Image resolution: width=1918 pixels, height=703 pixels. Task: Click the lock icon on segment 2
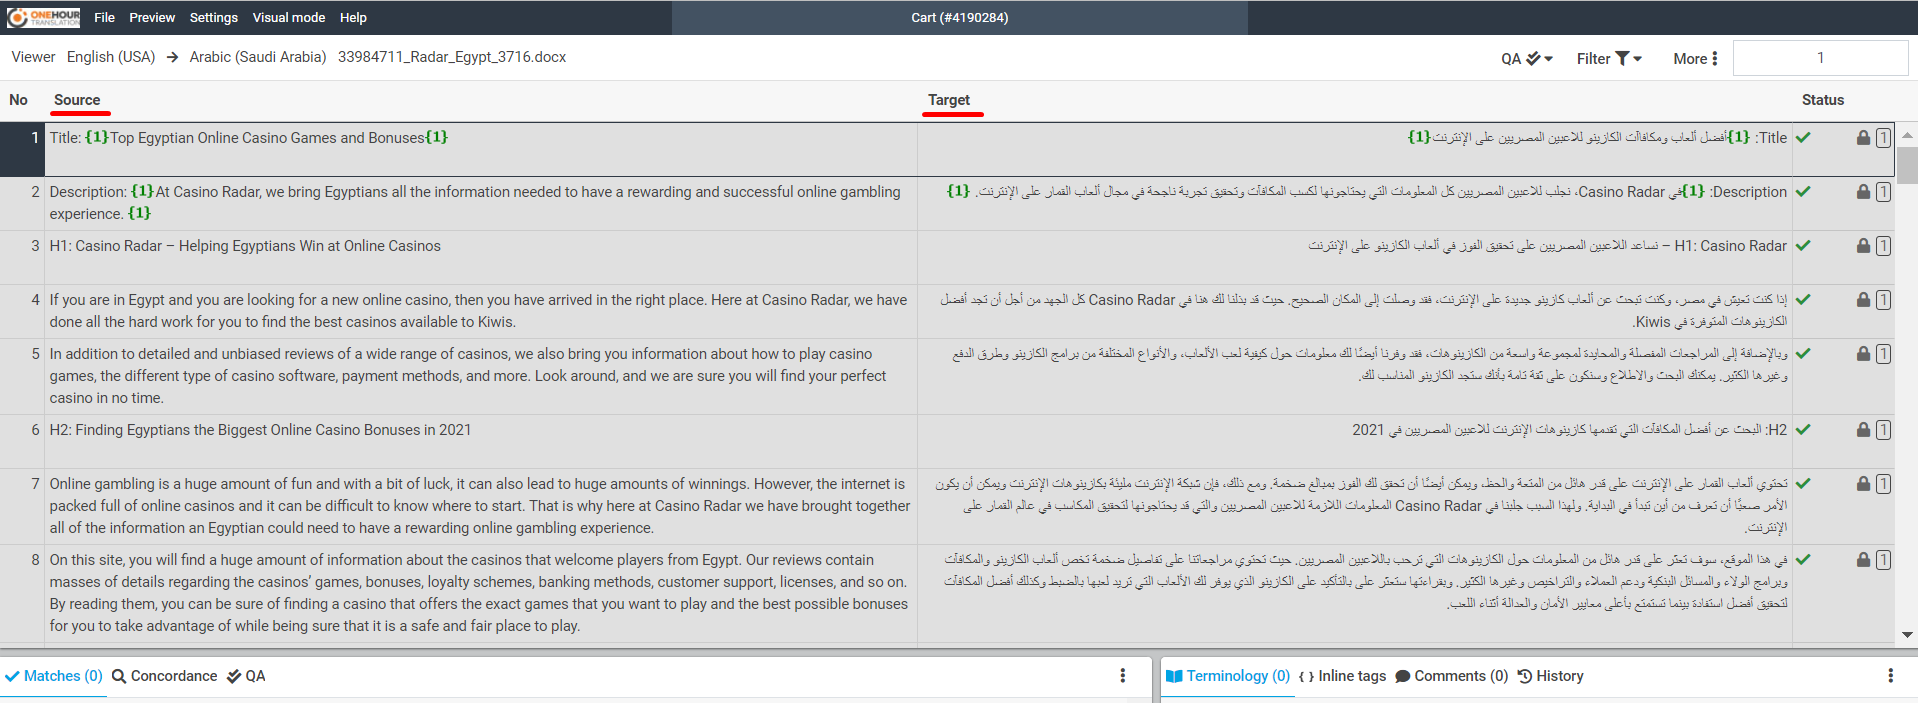point(1863,192)
